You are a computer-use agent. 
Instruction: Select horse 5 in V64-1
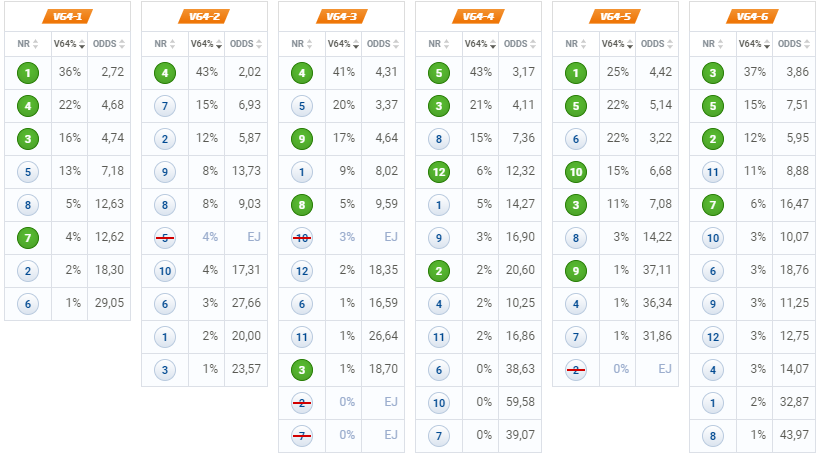click(x=28, y=172)
